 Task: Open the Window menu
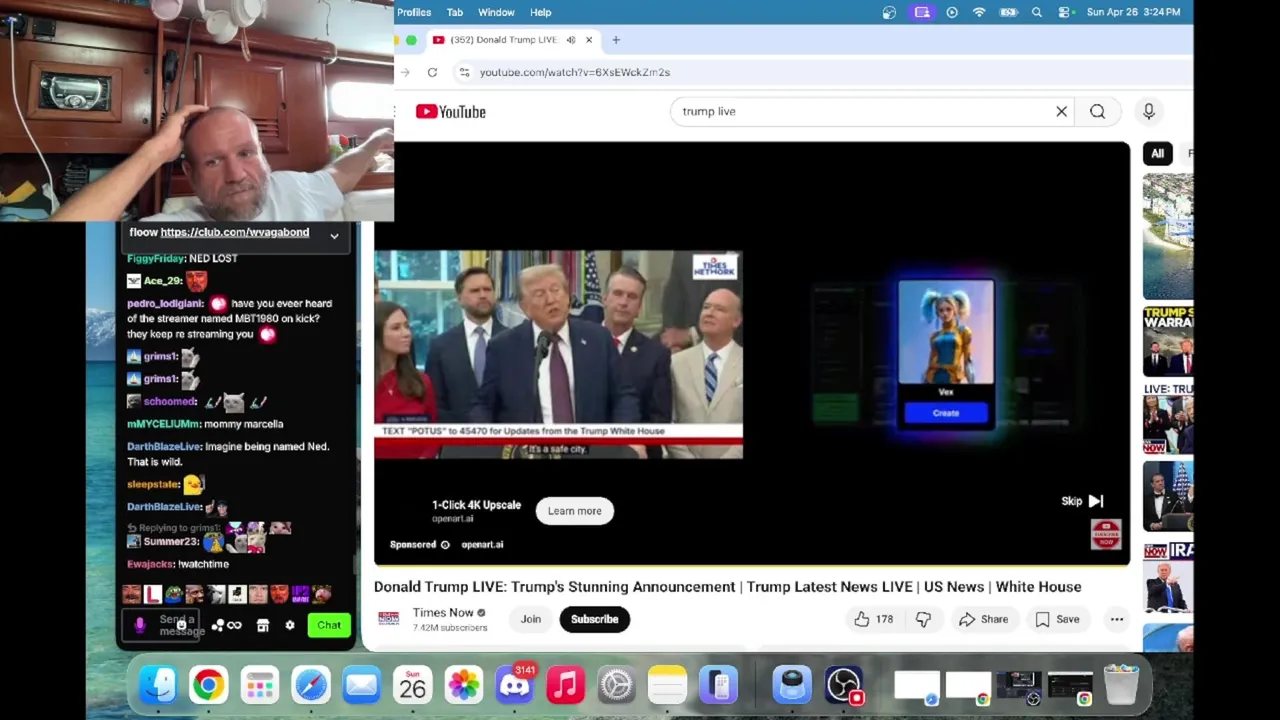[496, 12]
